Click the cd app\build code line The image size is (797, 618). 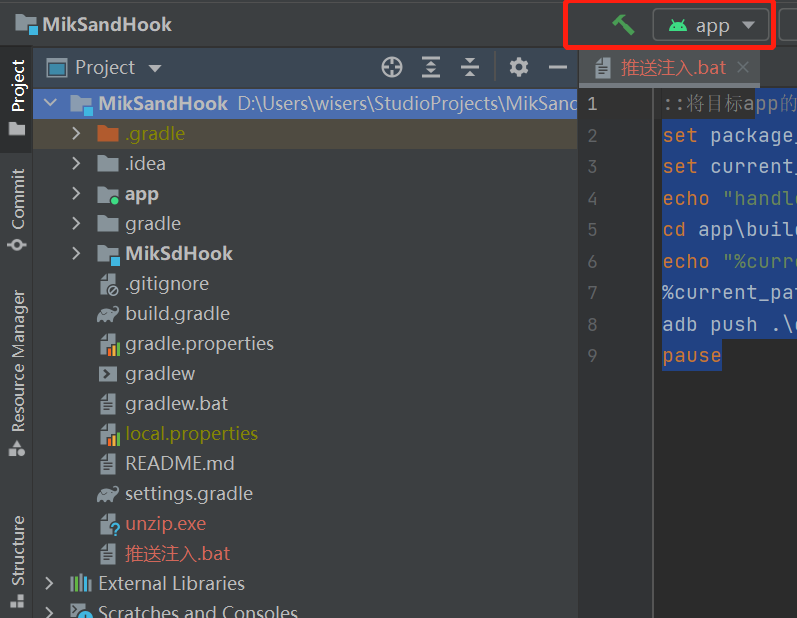[729, 229]
